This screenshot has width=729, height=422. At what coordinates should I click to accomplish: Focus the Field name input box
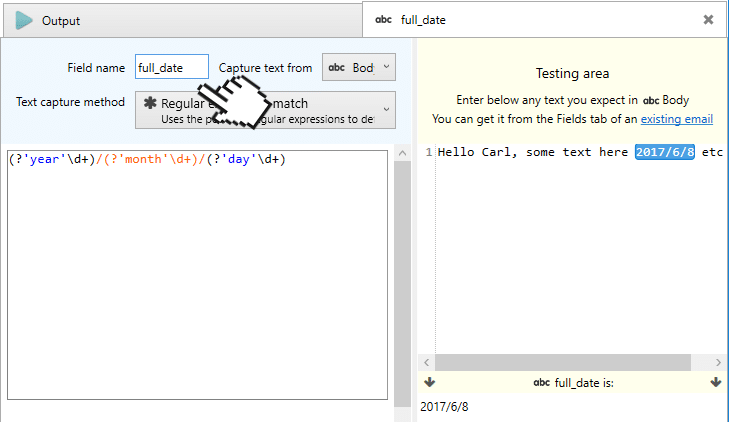[x=172, y=67]
